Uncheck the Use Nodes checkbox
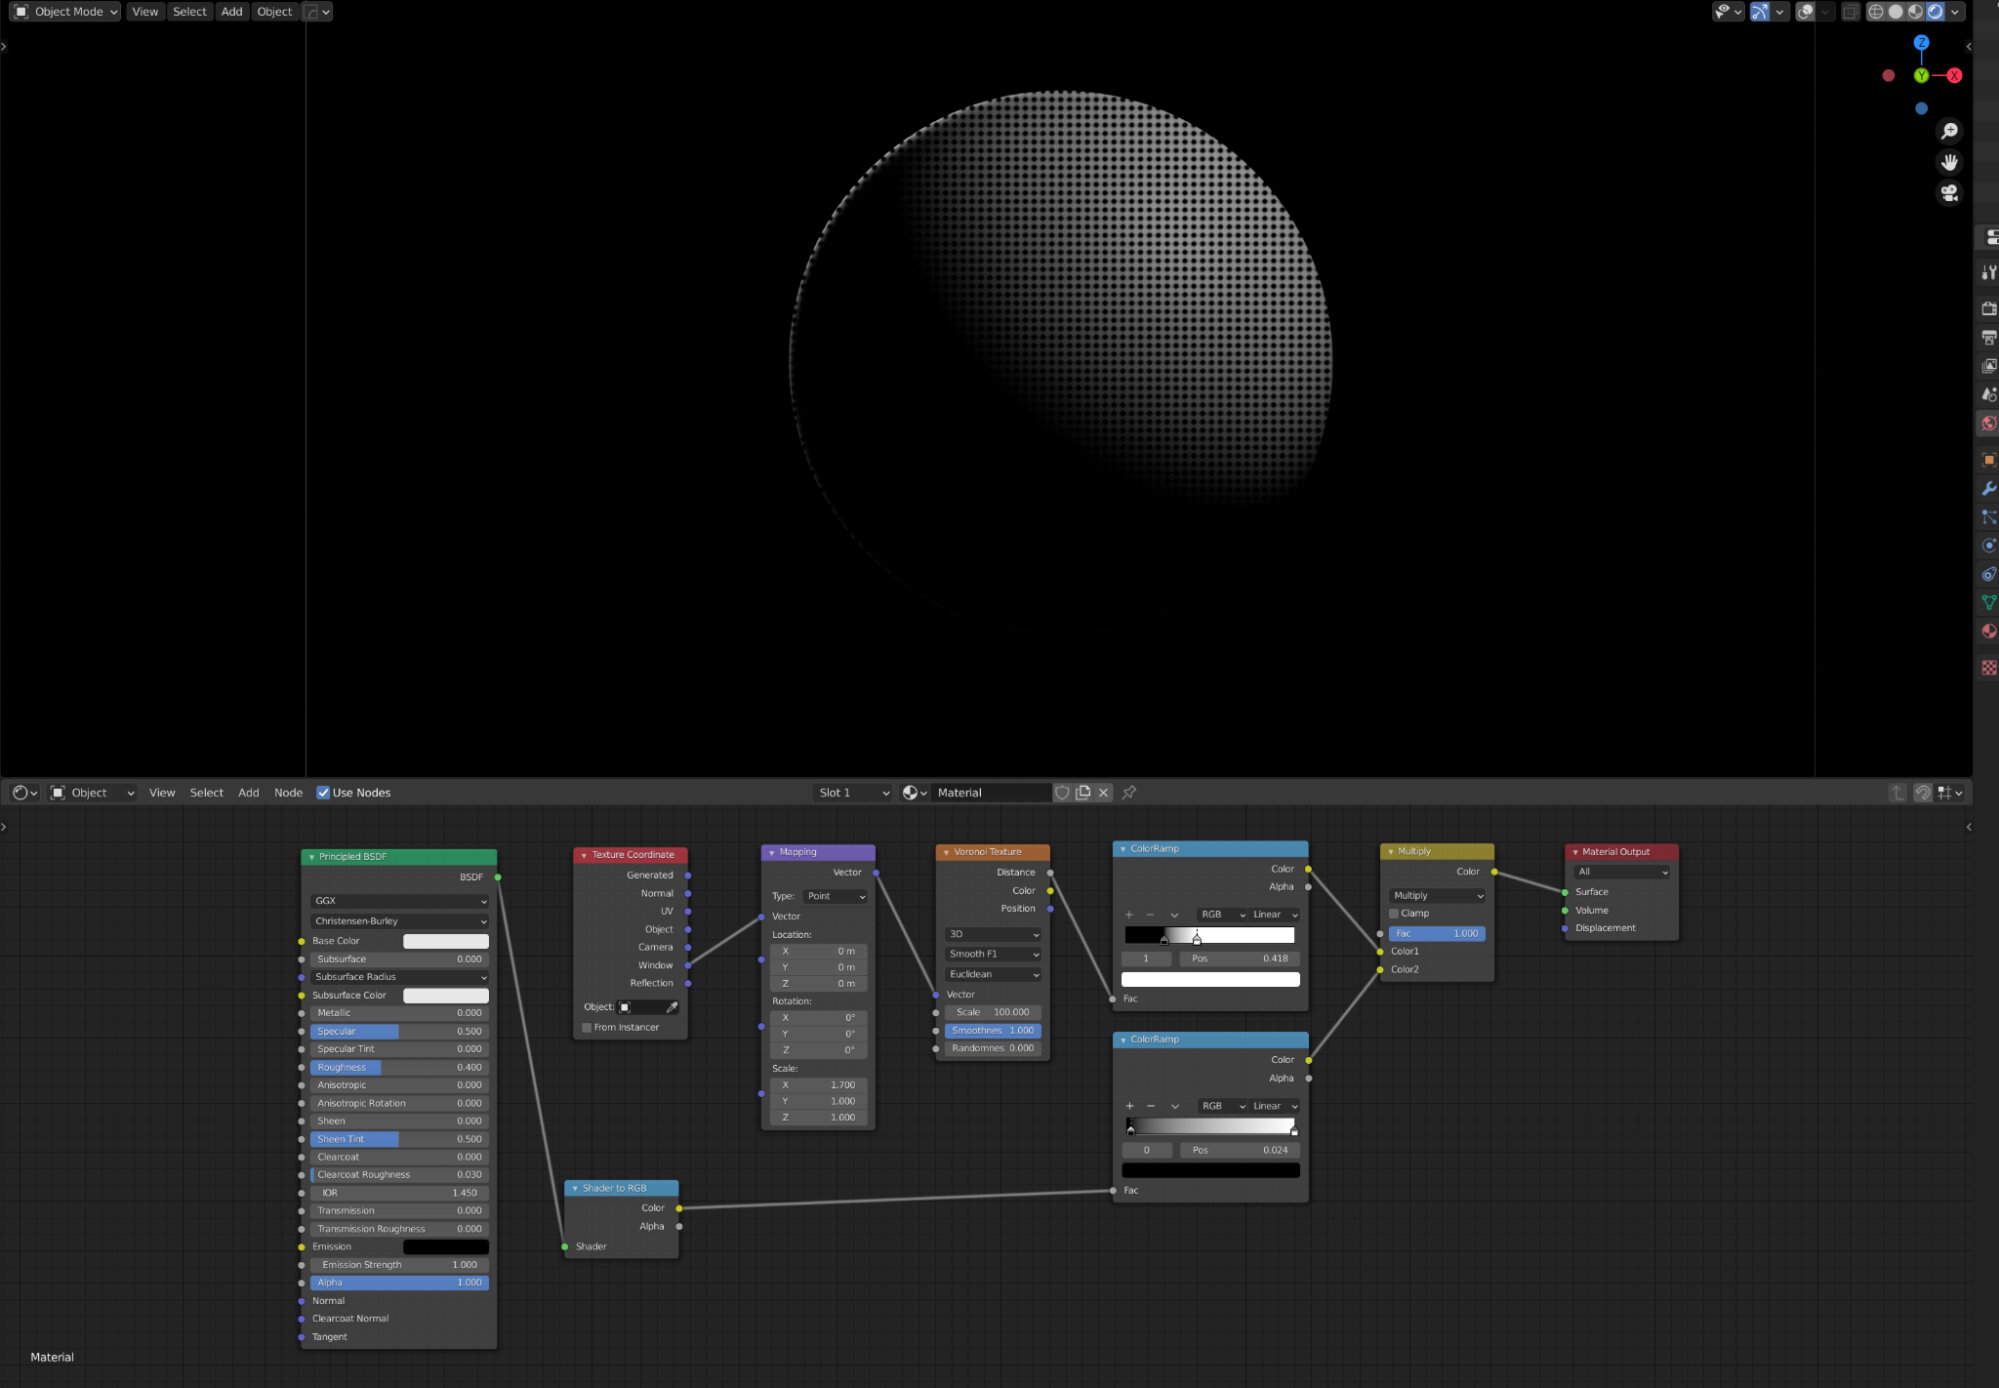 tap(323, 792)
